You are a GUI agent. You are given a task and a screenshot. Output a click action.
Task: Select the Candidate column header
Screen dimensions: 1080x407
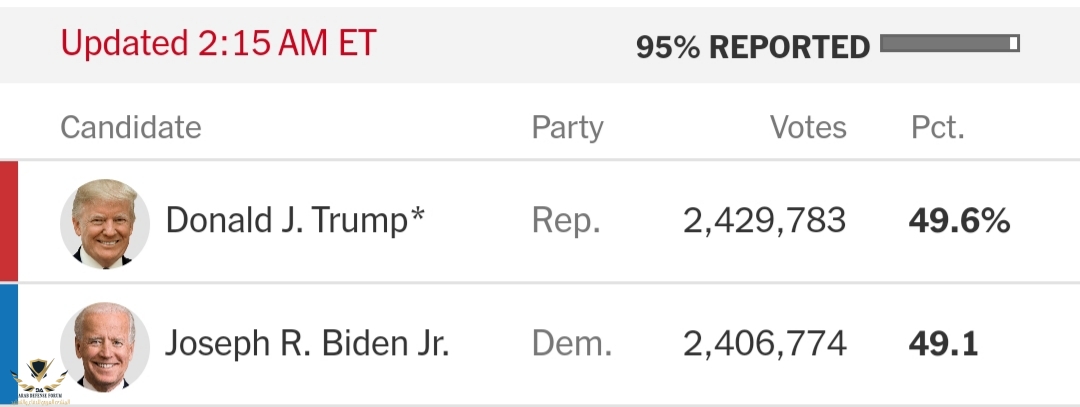click(131, 127)
